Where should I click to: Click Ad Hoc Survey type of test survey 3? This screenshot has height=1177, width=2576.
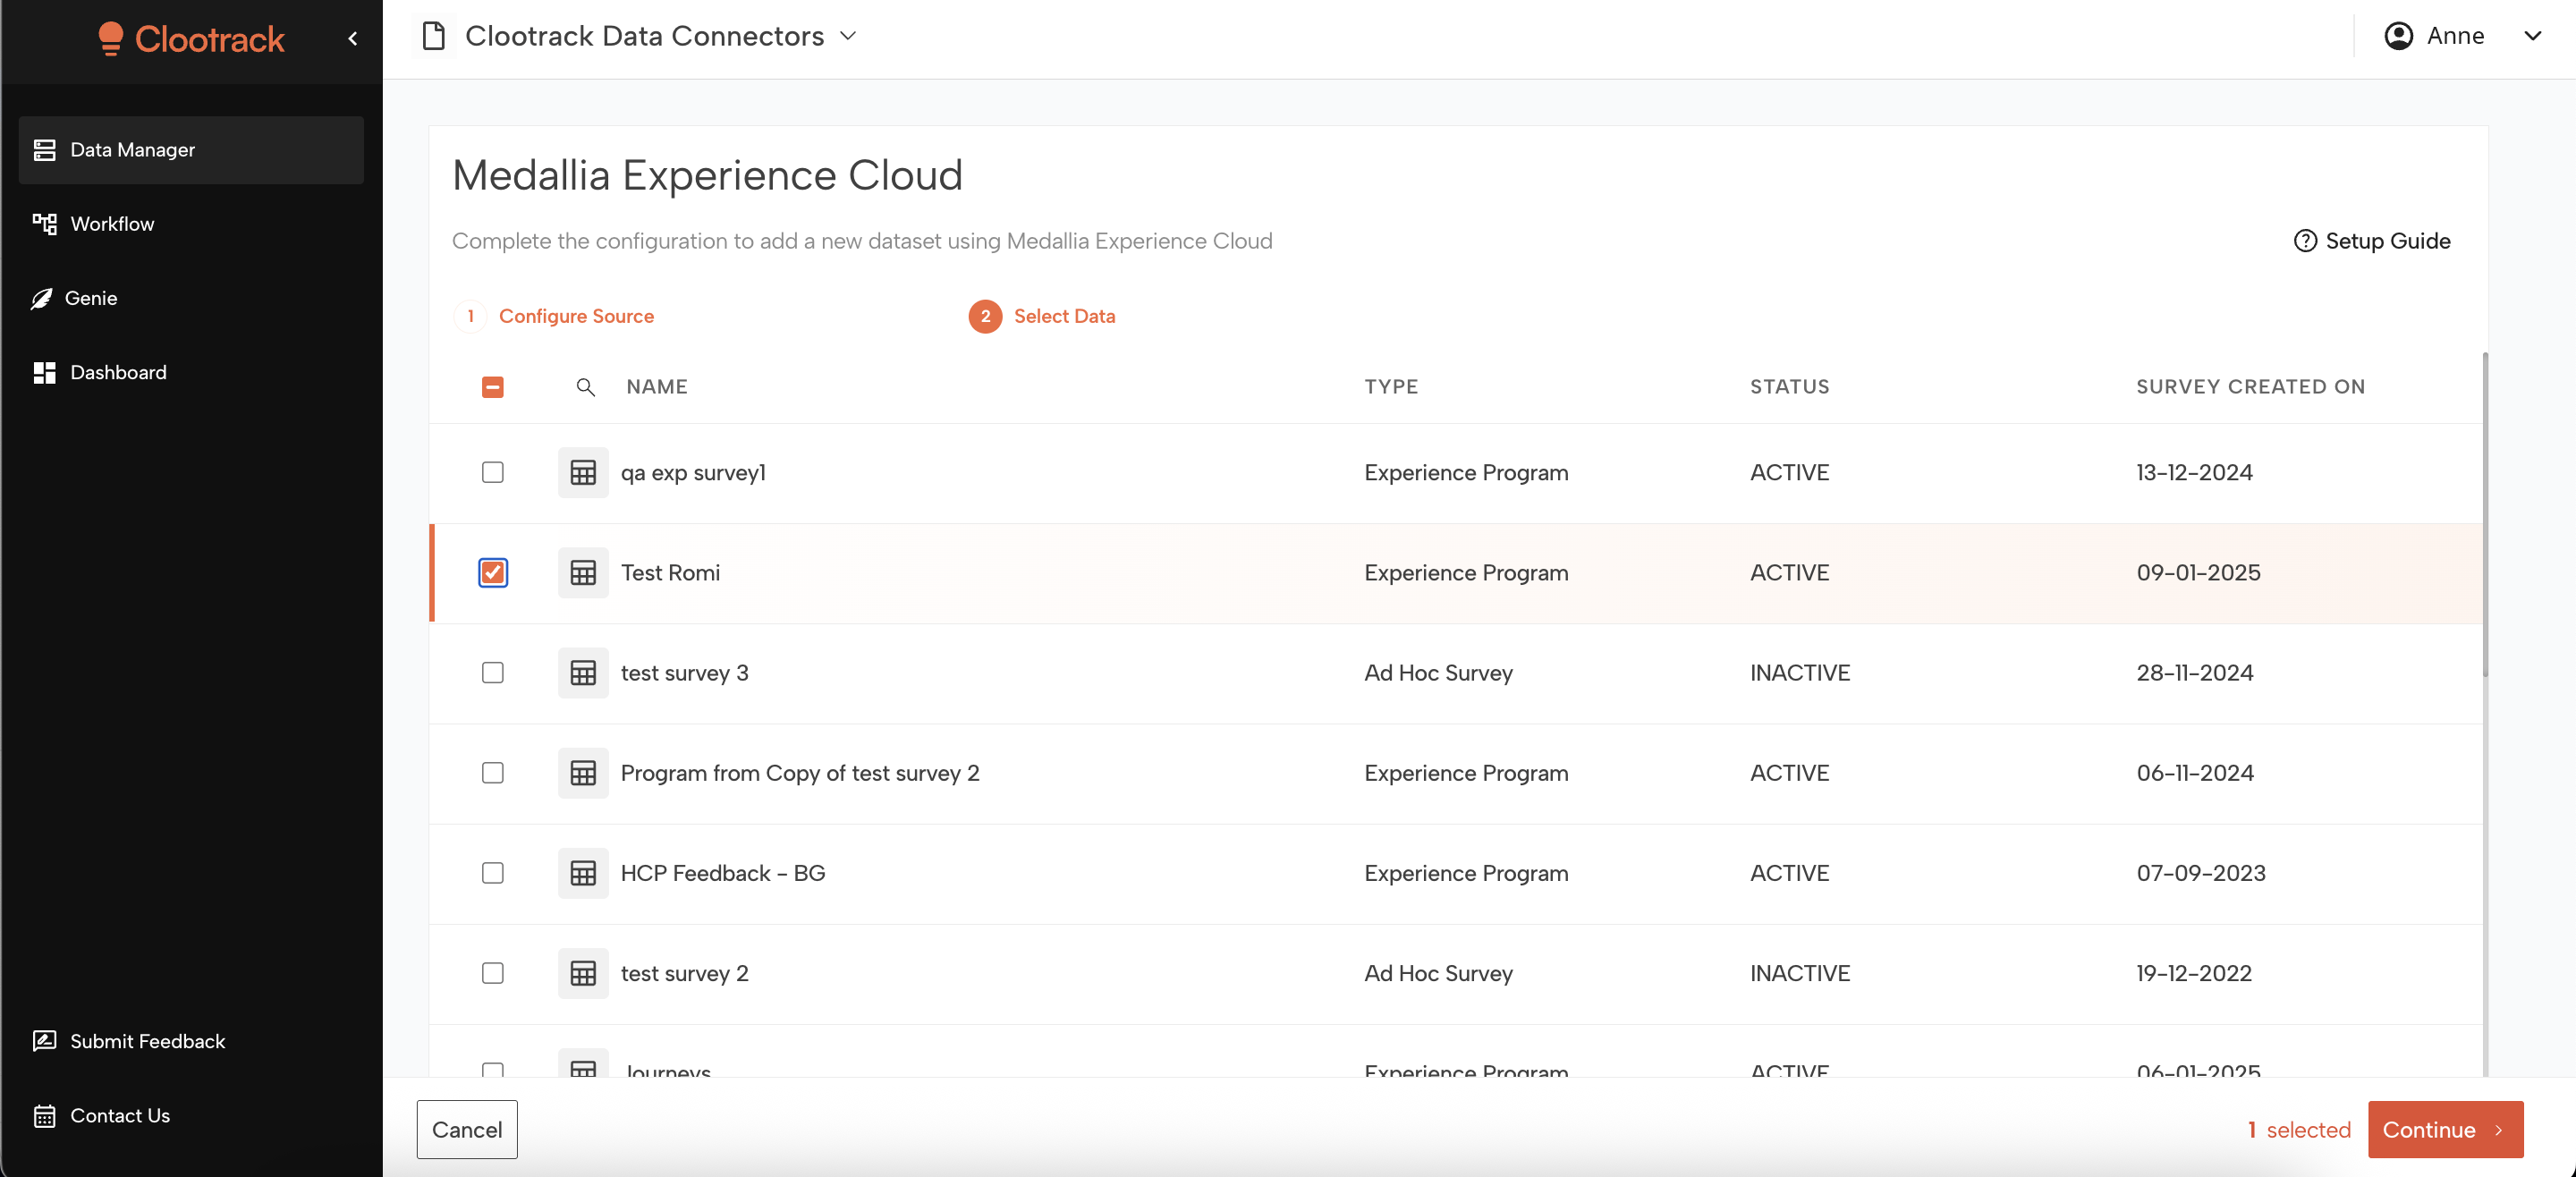coord(1438,673)
